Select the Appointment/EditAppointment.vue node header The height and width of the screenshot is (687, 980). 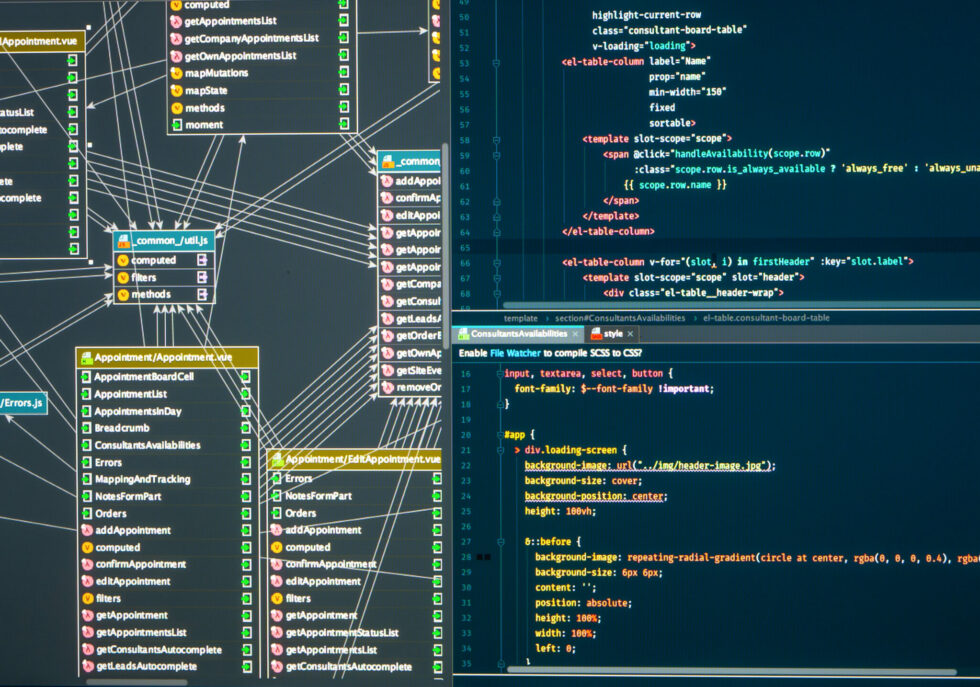point(354,459)
